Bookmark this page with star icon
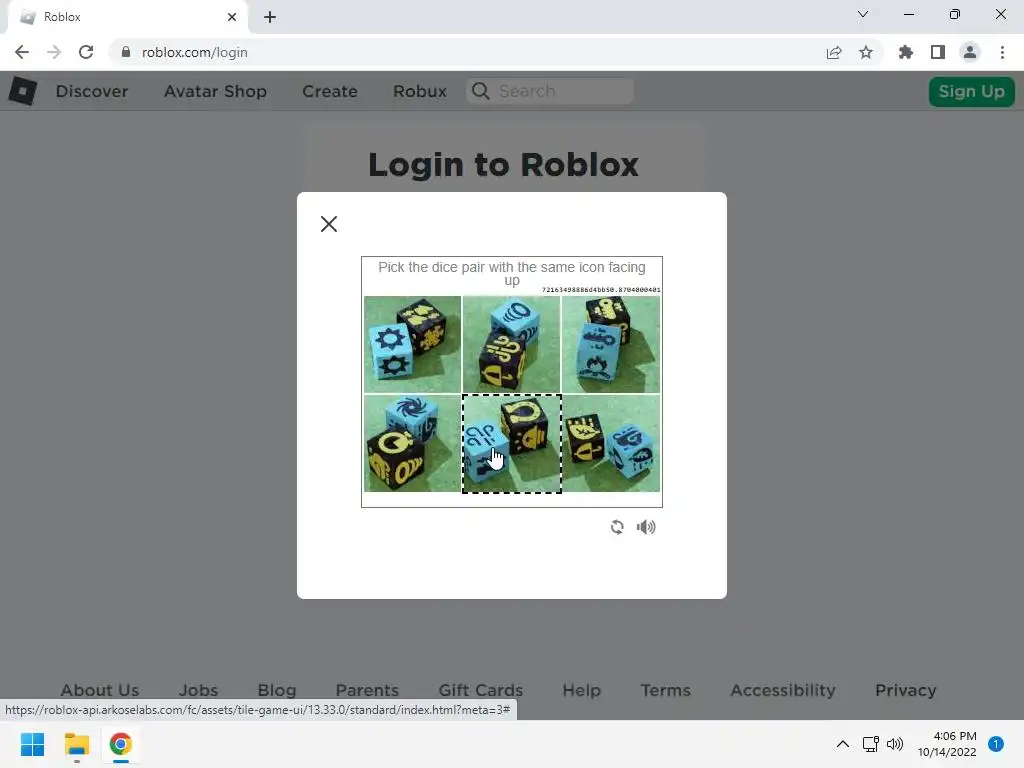 tap(866, 52)
